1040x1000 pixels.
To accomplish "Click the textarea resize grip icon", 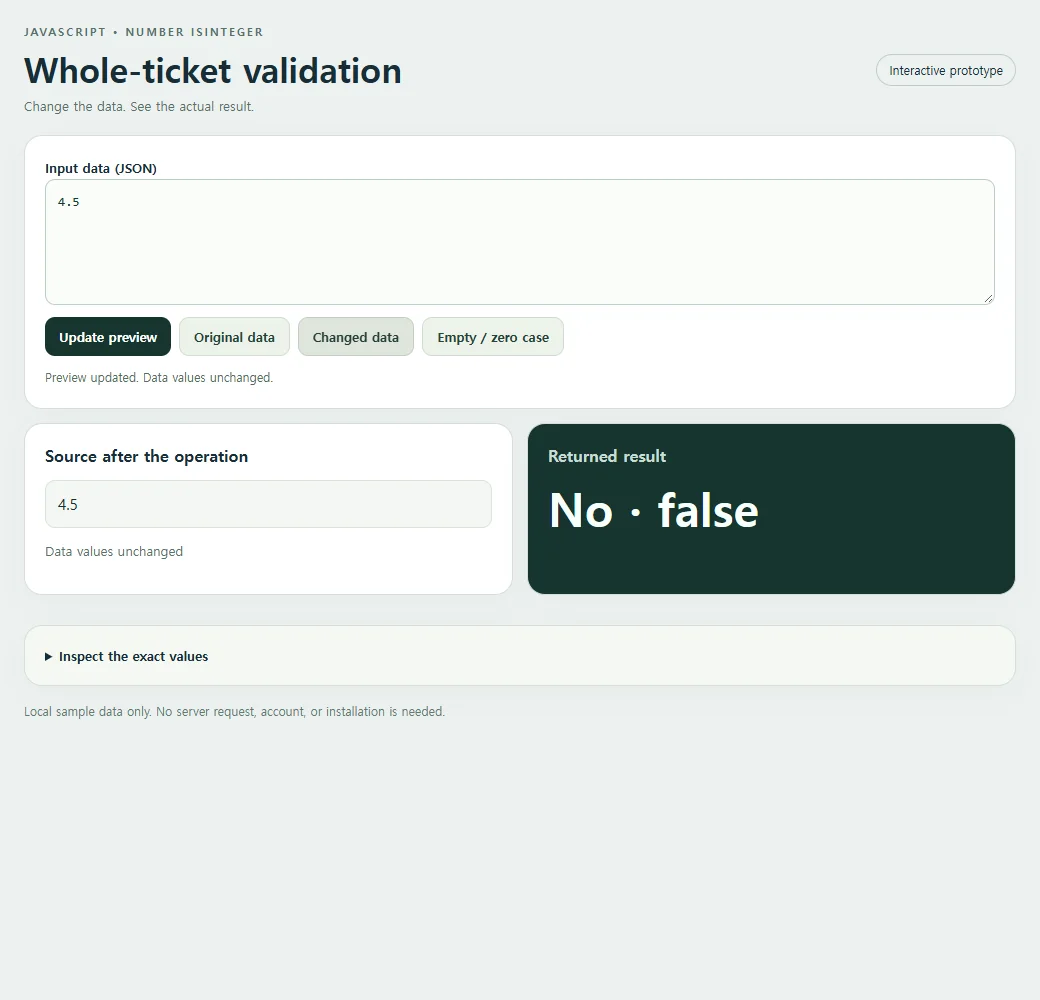I will 988,298.
